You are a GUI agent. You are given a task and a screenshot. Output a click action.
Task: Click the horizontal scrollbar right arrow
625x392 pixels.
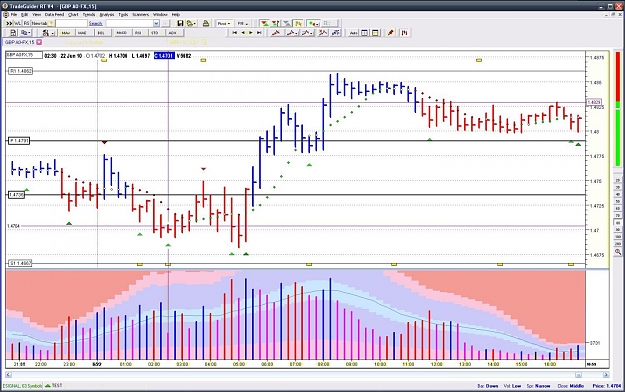pos(605,375)
